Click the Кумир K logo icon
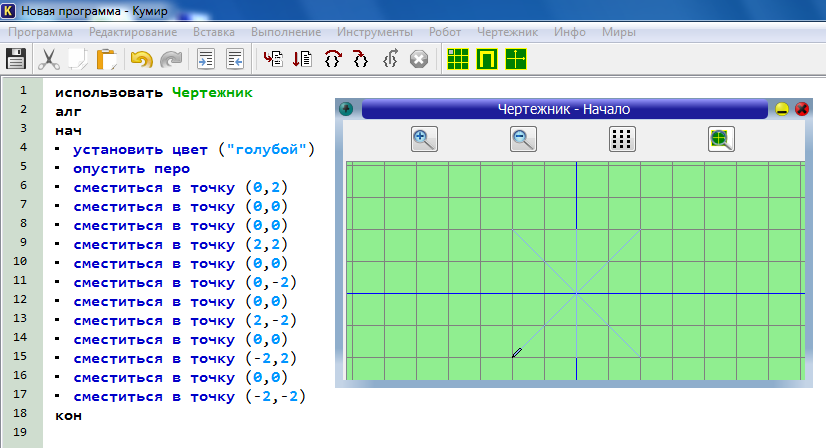Image resolution: width=826 pixels, height=448 pixels. tap(9, 10)
